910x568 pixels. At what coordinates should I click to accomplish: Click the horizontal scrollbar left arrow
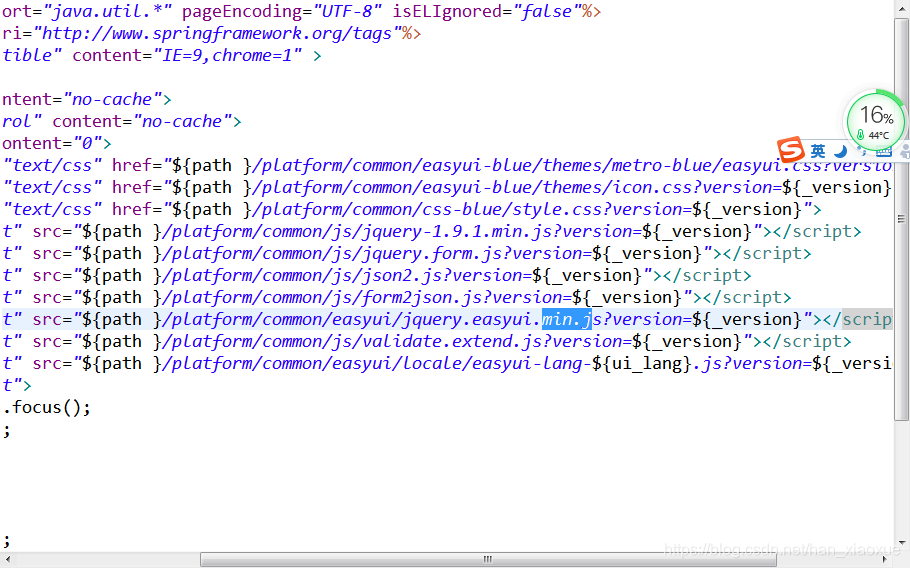[6, 559]
